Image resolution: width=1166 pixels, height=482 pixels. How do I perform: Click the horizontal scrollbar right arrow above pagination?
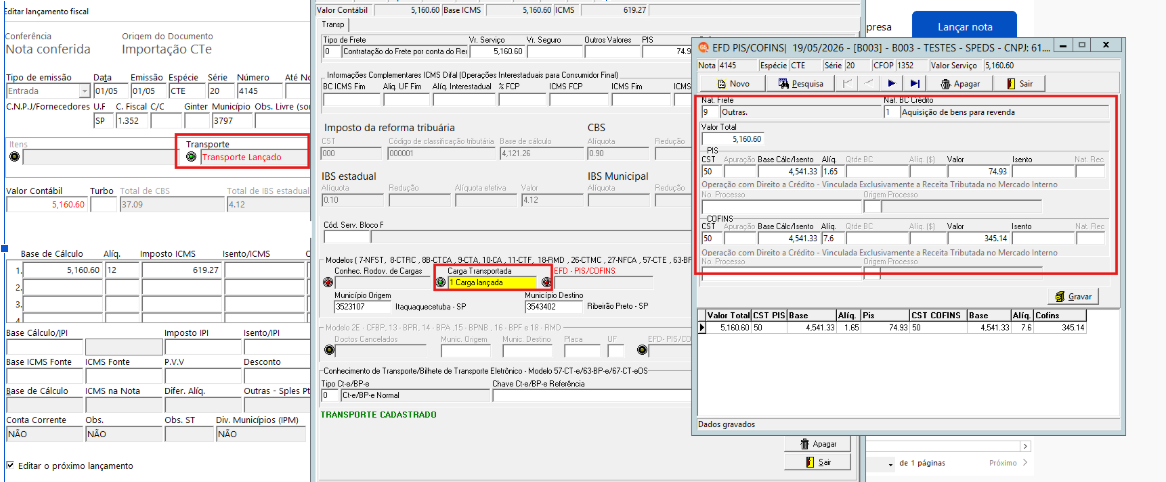click(x=1026, y=446)
